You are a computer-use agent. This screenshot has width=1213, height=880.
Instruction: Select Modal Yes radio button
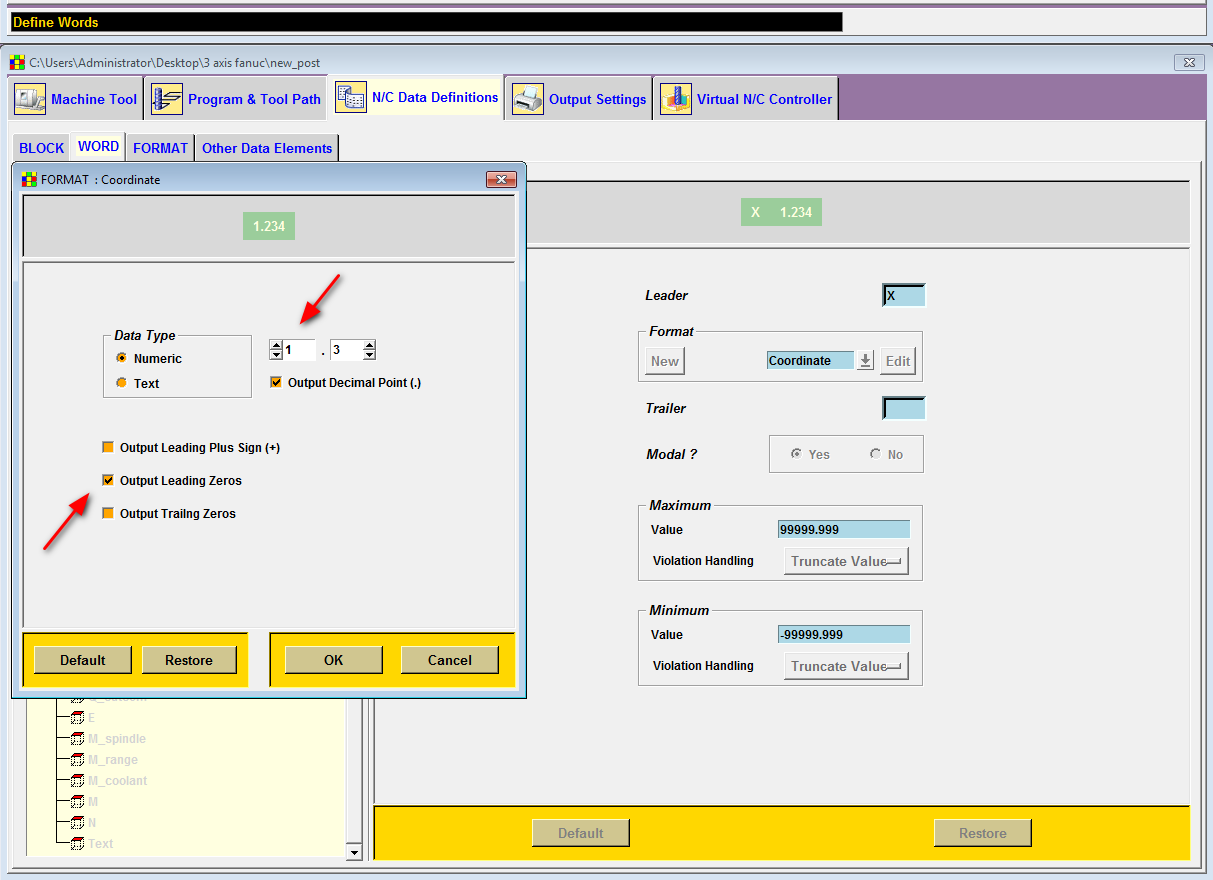click(x=796, y=454)
